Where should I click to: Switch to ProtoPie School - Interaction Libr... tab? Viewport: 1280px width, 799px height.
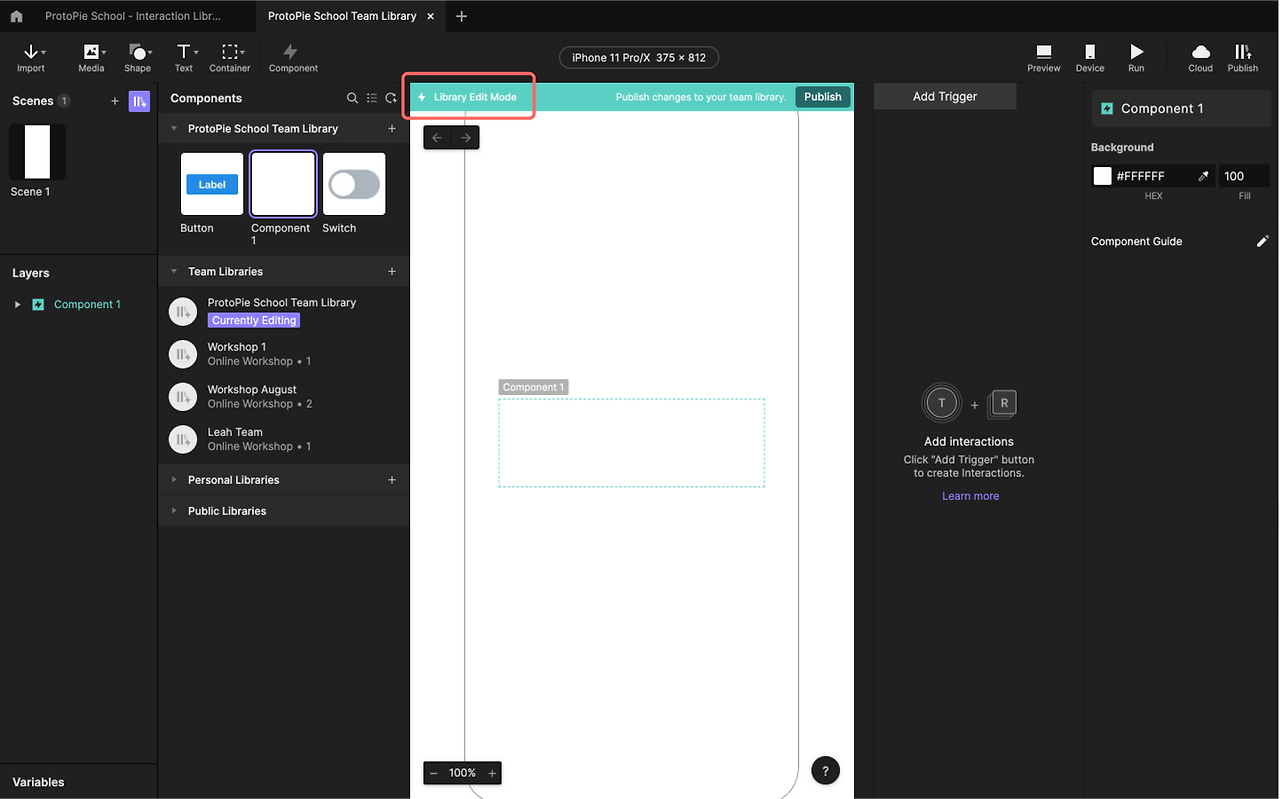coord(134,16)
